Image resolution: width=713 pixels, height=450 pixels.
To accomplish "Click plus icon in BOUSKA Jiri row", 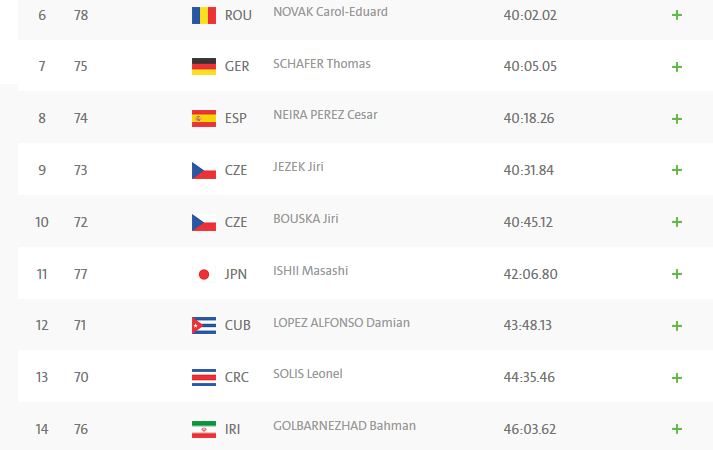I will coord(677,222).
